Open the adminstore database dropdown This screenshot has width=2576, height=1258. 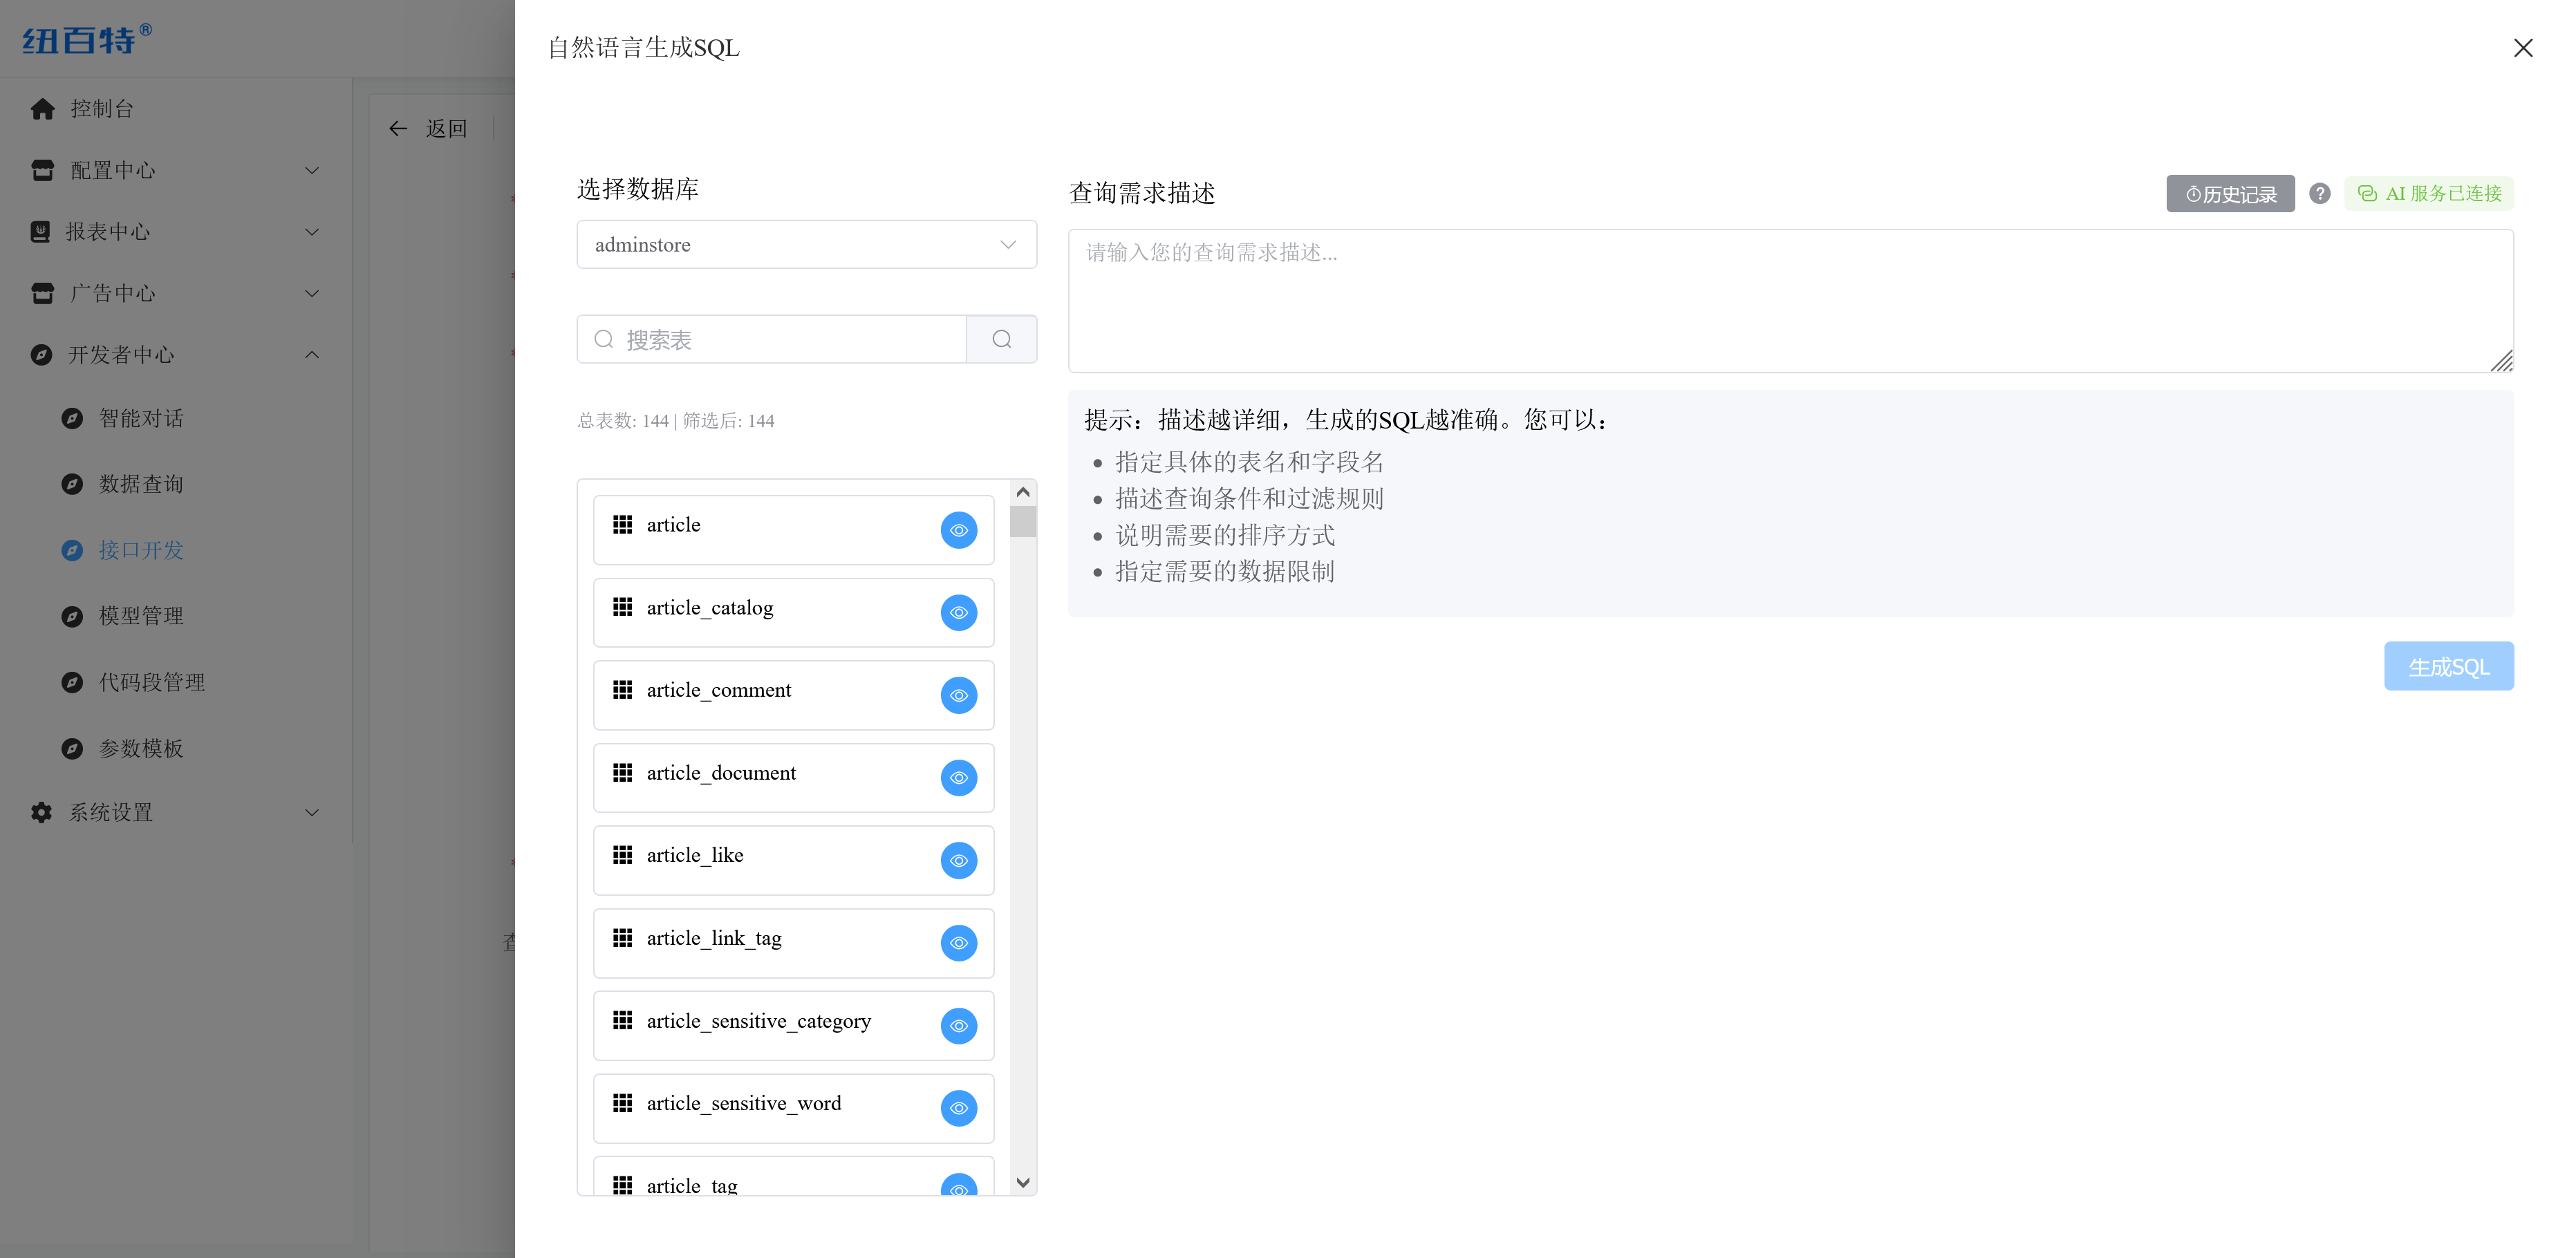pyautogui.click(x=806, y=245)
